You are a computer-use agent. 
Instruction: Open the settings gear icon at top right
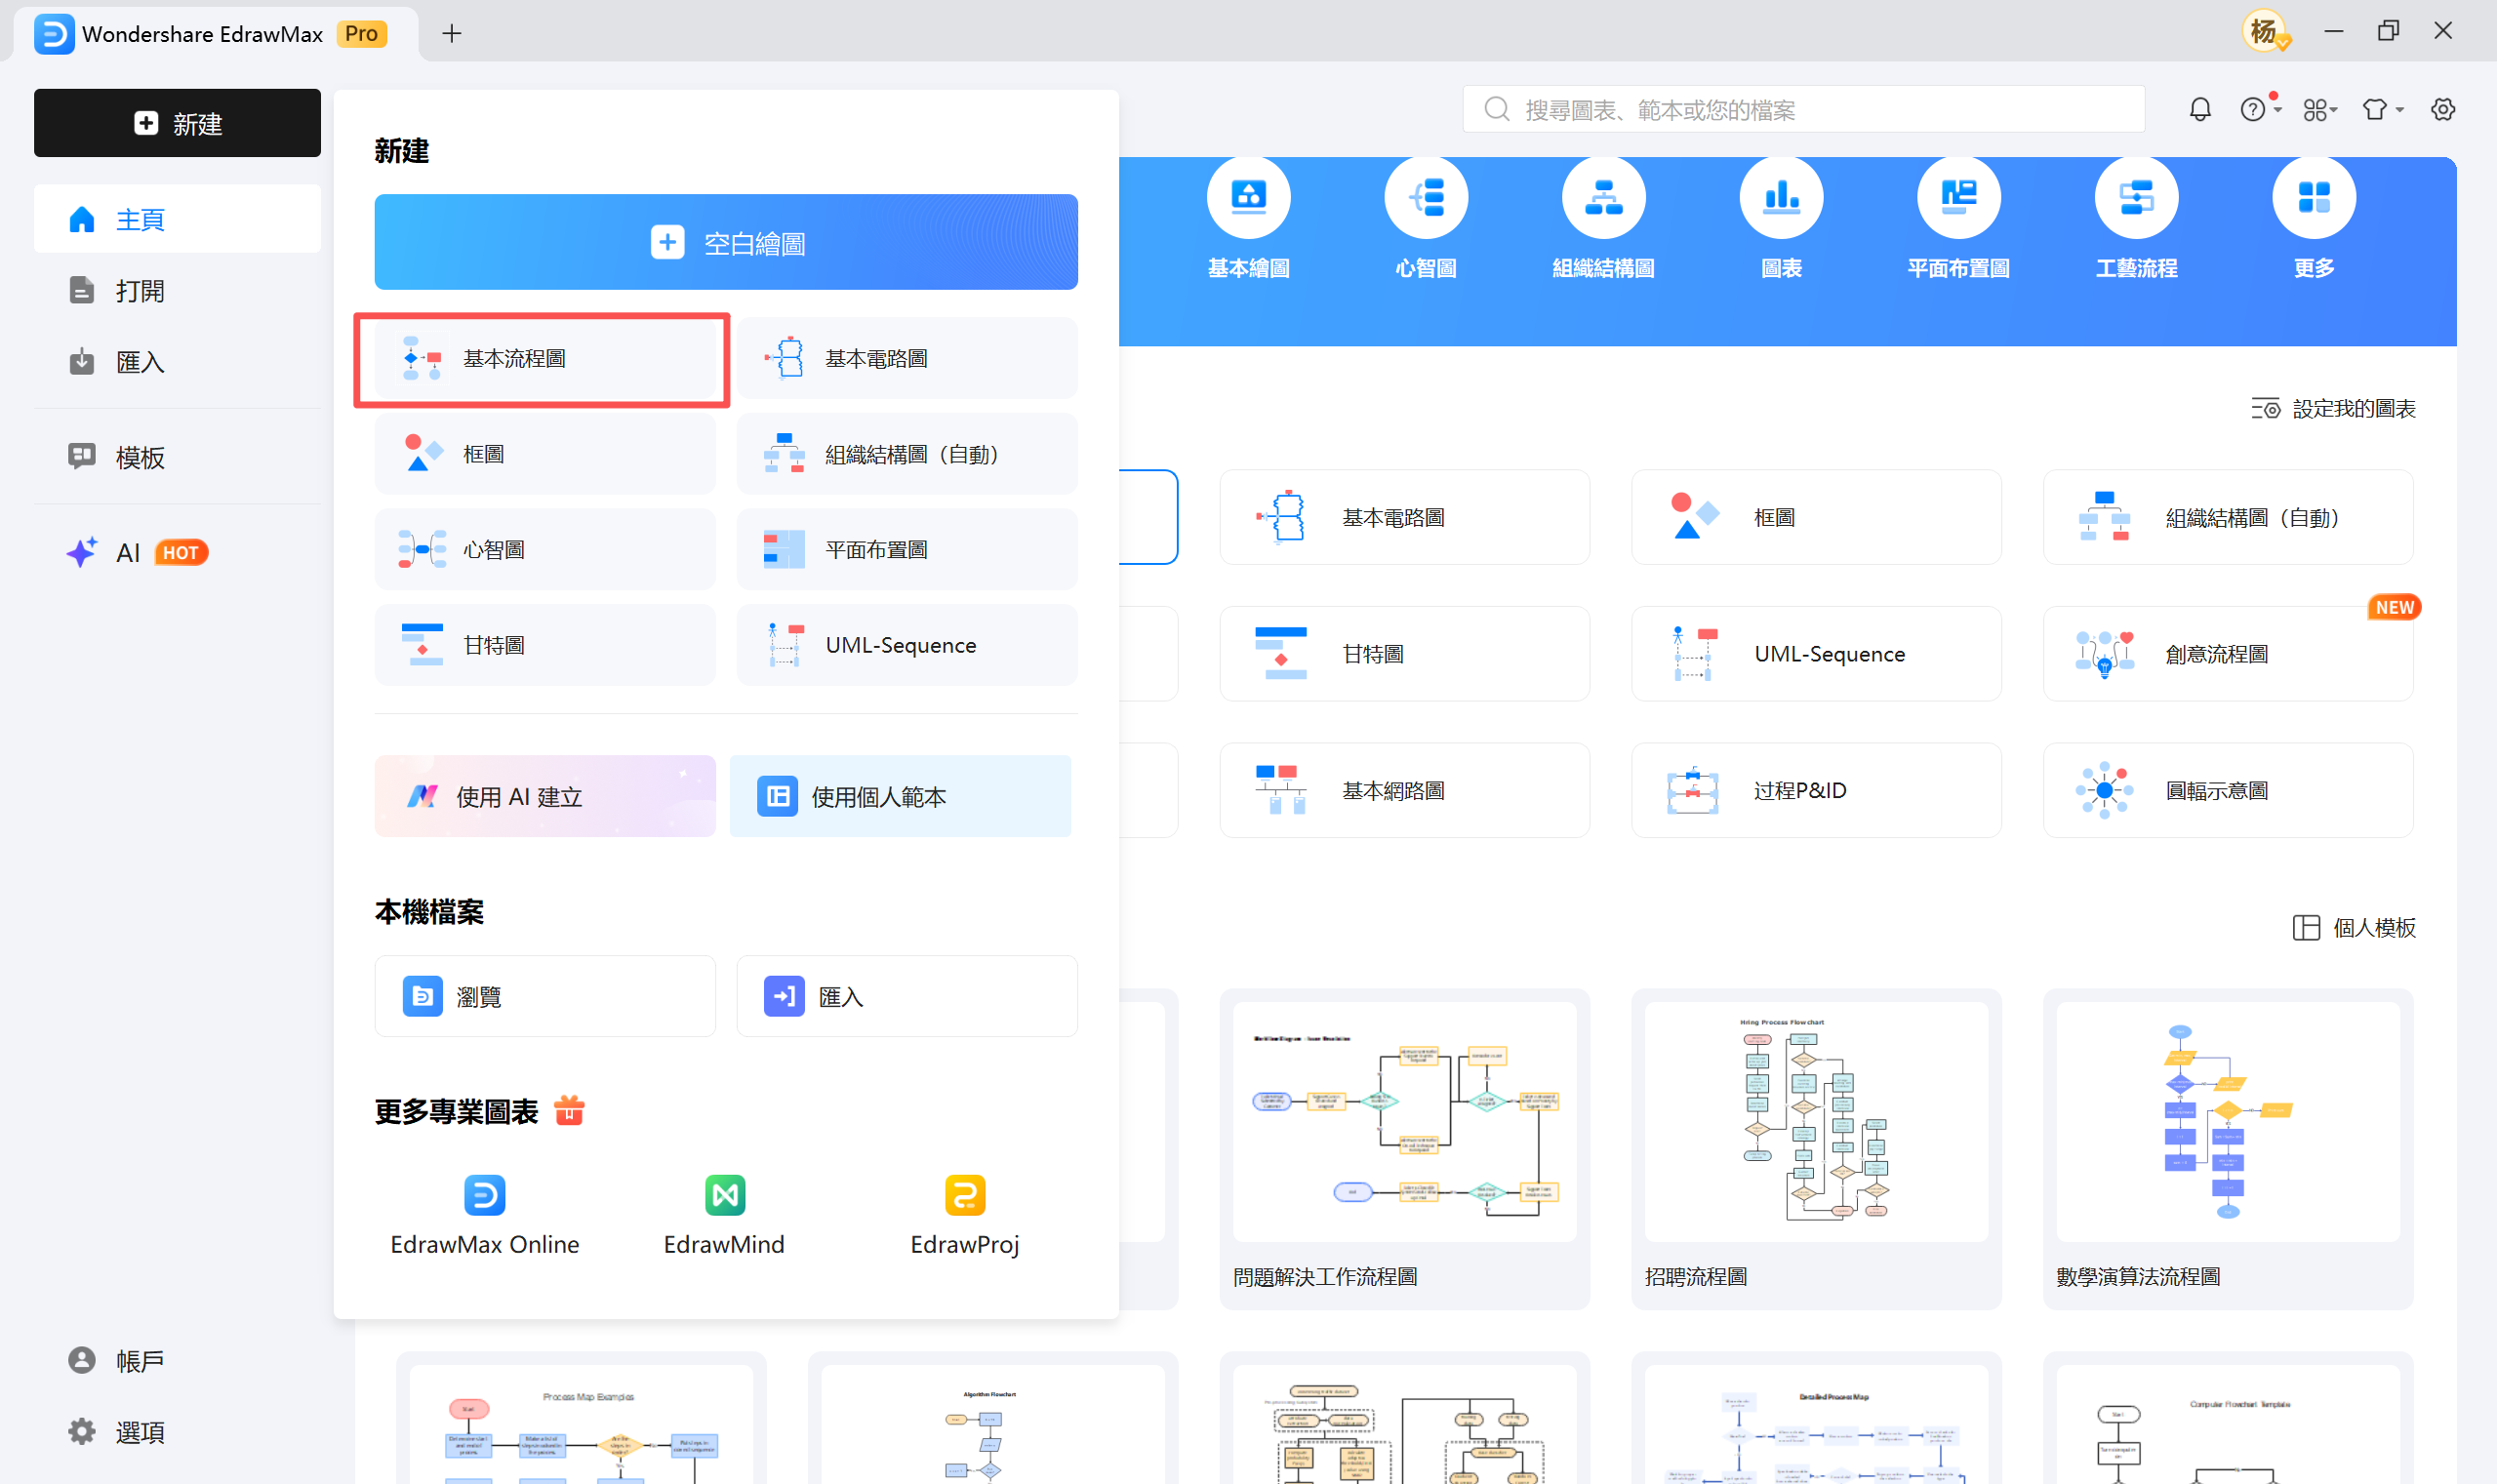[x=2442, y=109]
